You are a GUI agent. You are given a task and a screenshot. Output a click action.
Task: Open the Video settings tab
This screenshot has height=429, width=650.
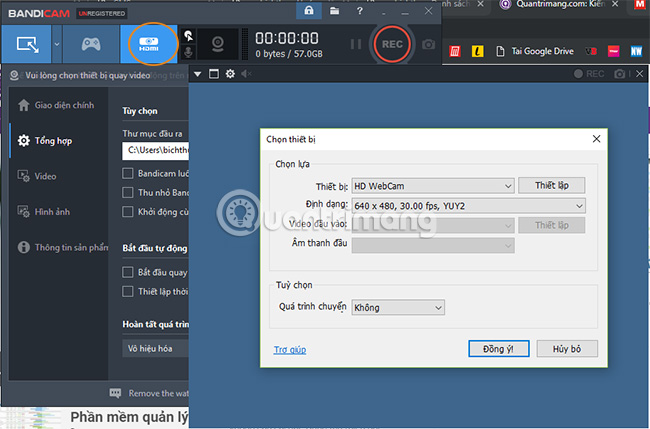pyautogui.click(x=37, y=176)
